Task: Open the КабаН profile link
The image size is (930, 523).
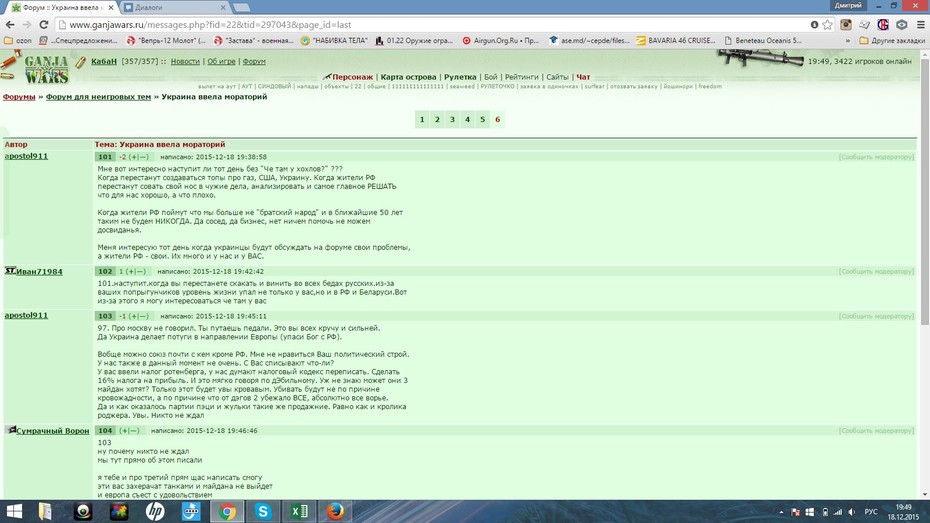Action: tap(104, 61)
